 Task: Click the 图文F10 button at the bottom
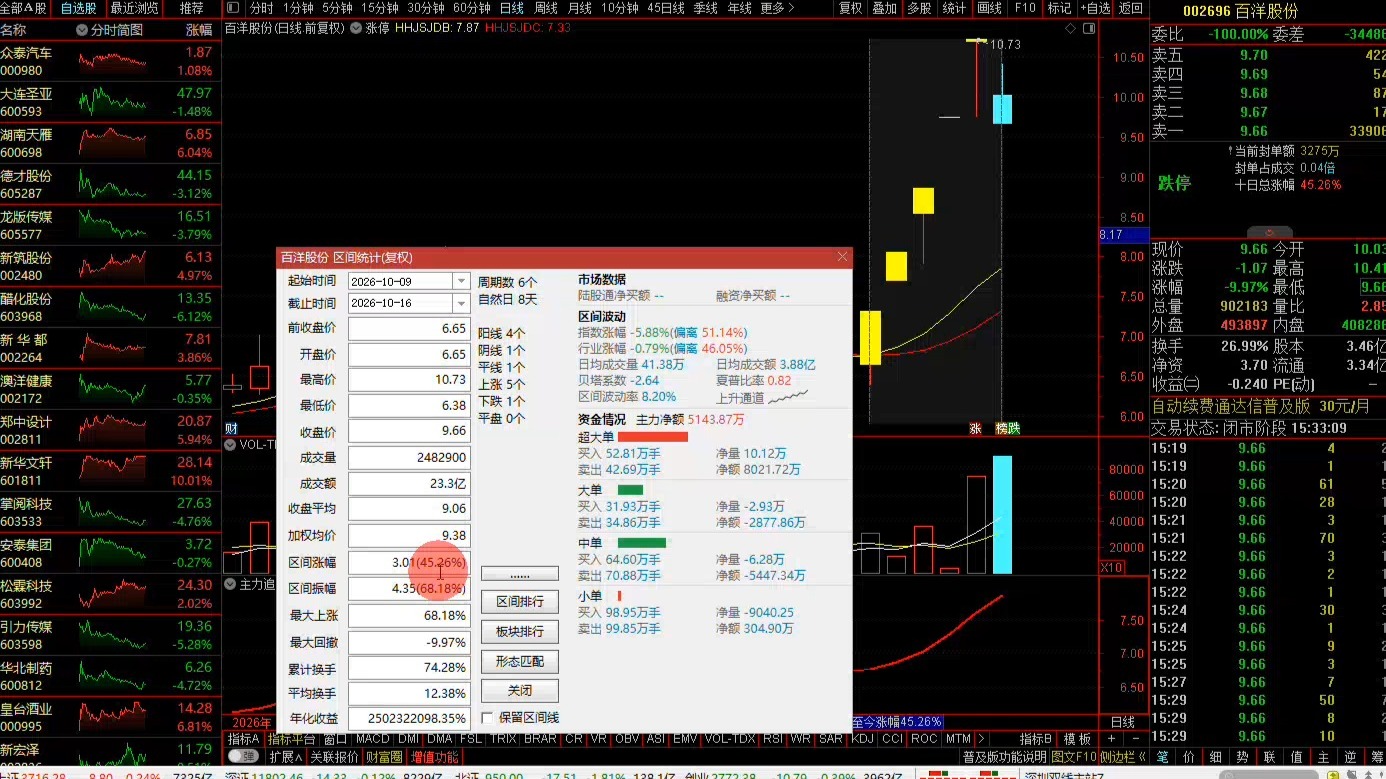point(1073,757)
